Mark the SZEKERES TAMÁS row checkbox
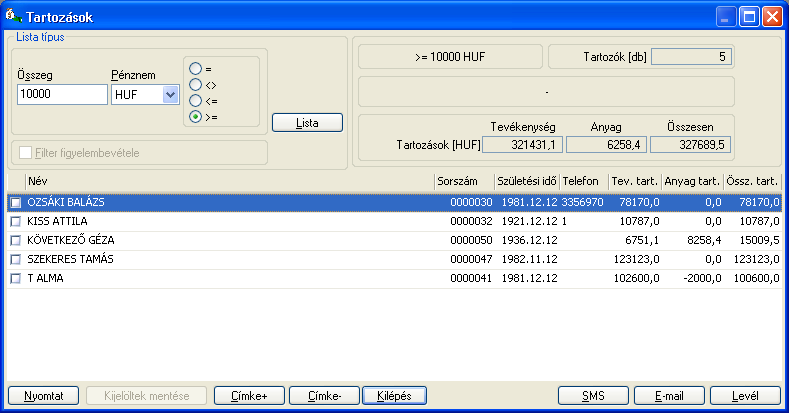789x413 pixels. coord(15,259)
